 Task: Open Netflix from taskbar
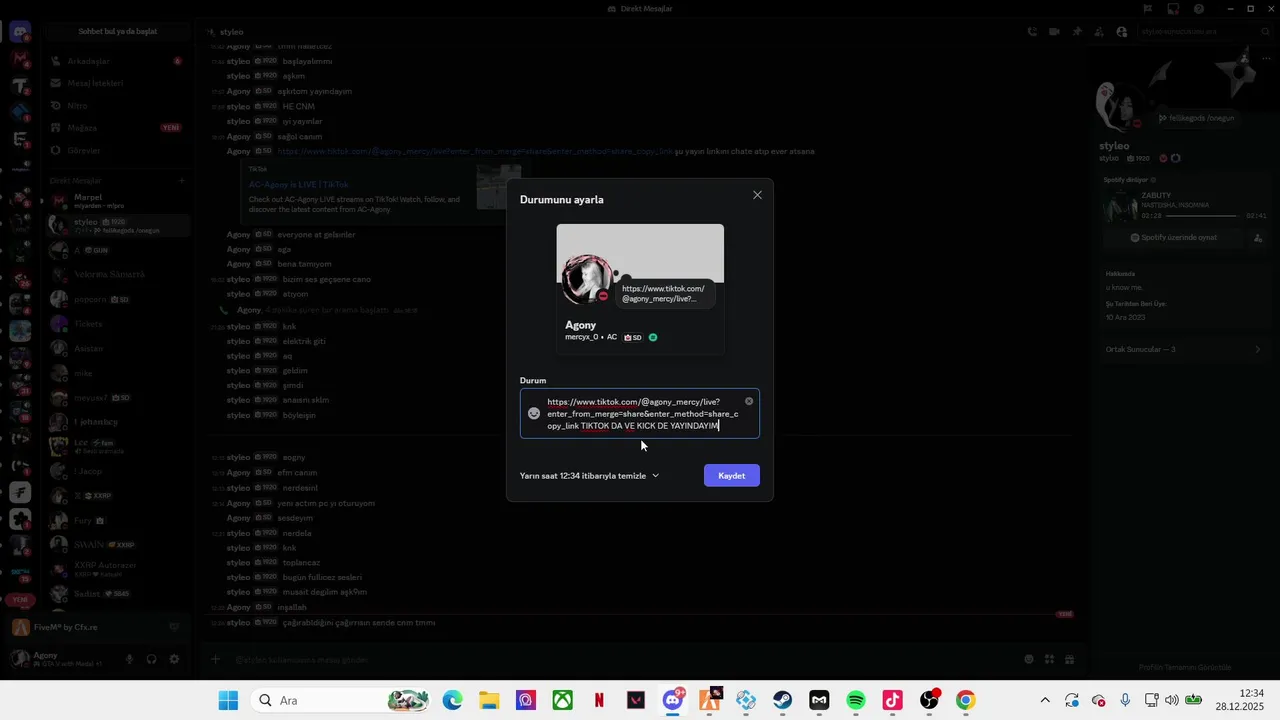[599, 700]
